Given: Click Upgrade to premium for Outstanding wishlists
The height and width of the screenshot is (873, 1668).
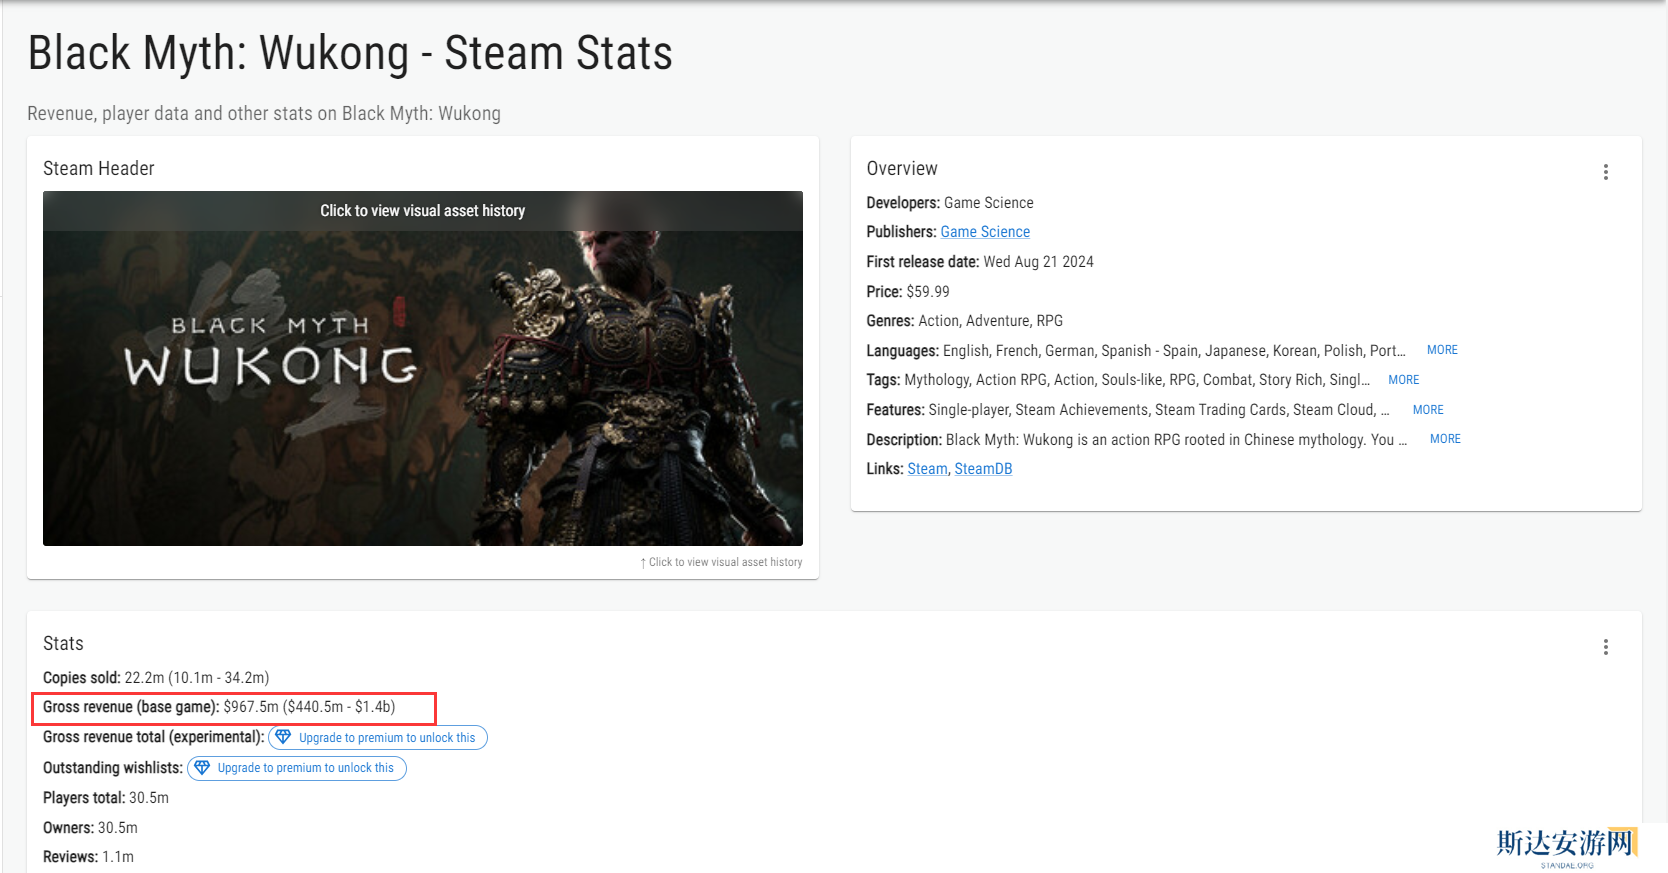Looking at the screenshot, I should tap(305, 768).
